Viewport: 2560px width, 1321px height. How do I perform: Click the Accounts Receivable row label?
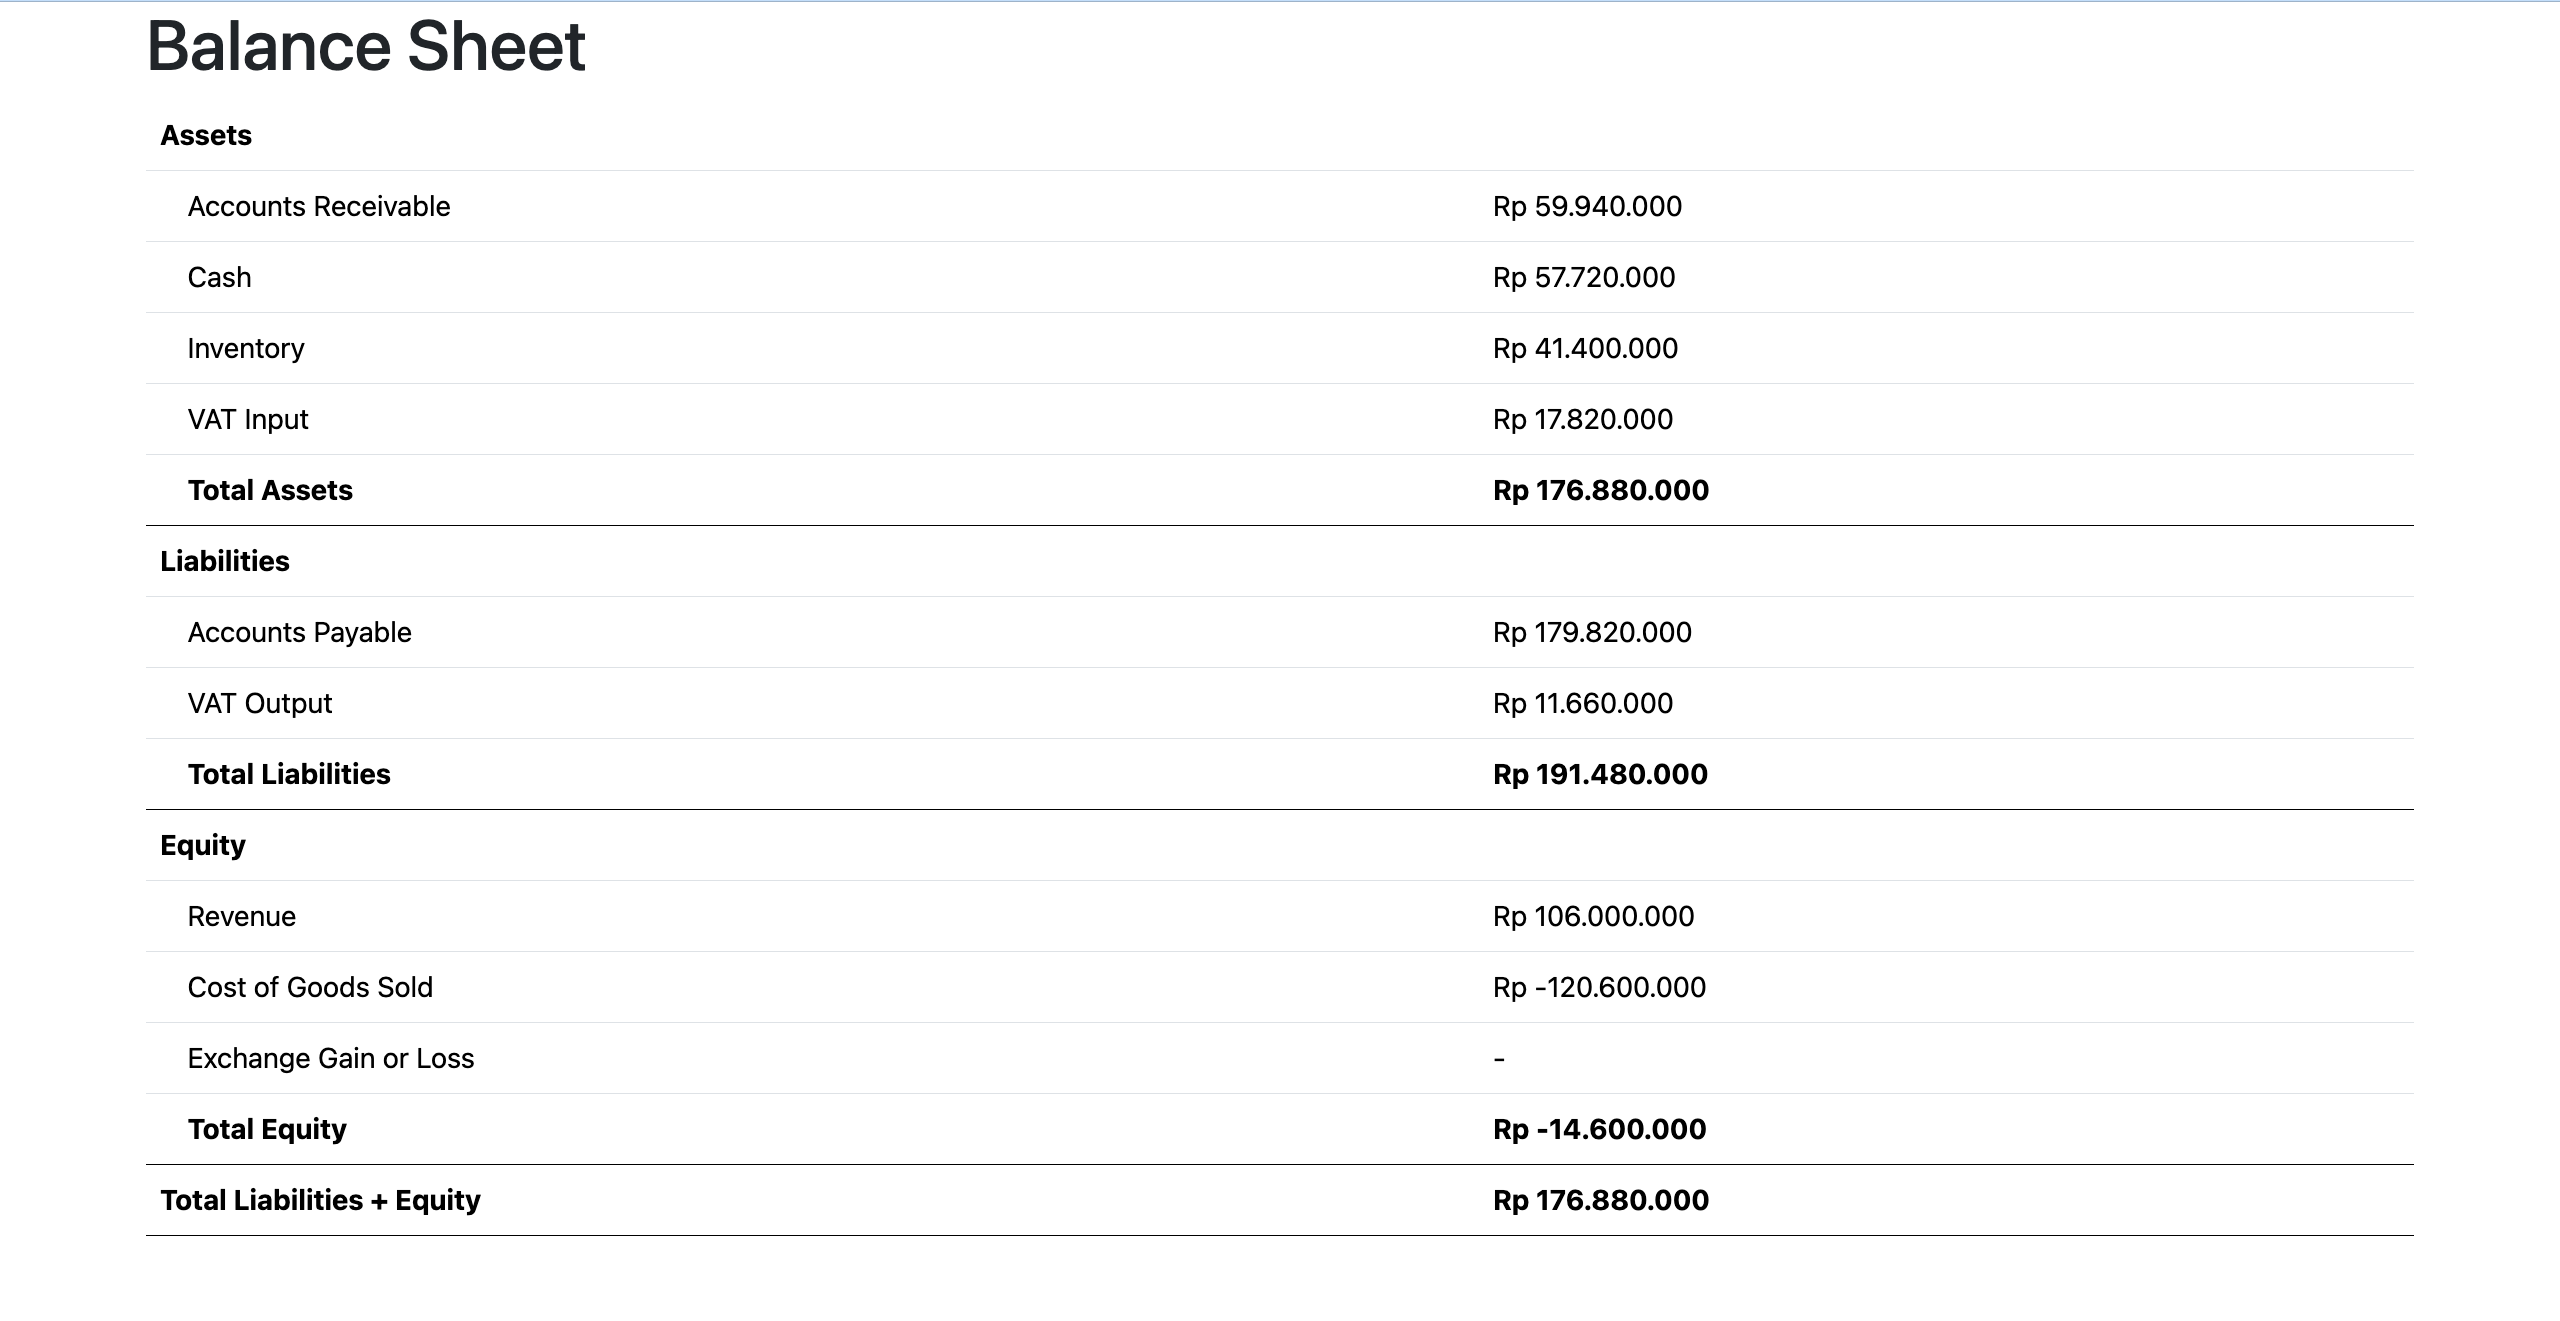click(319, 206)
